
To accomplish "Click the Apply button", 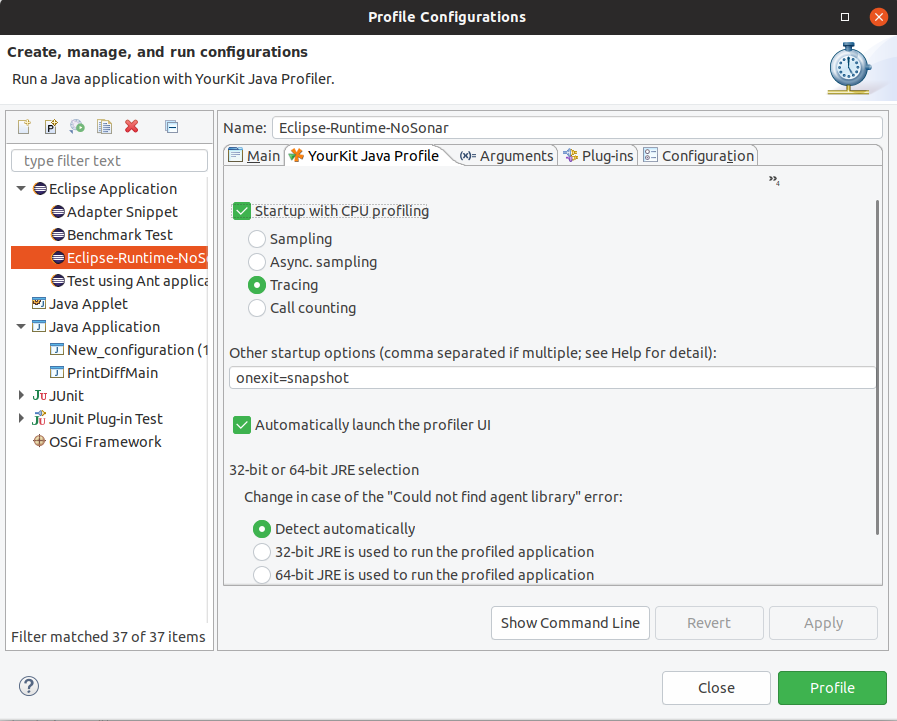I will coord(823,623).
